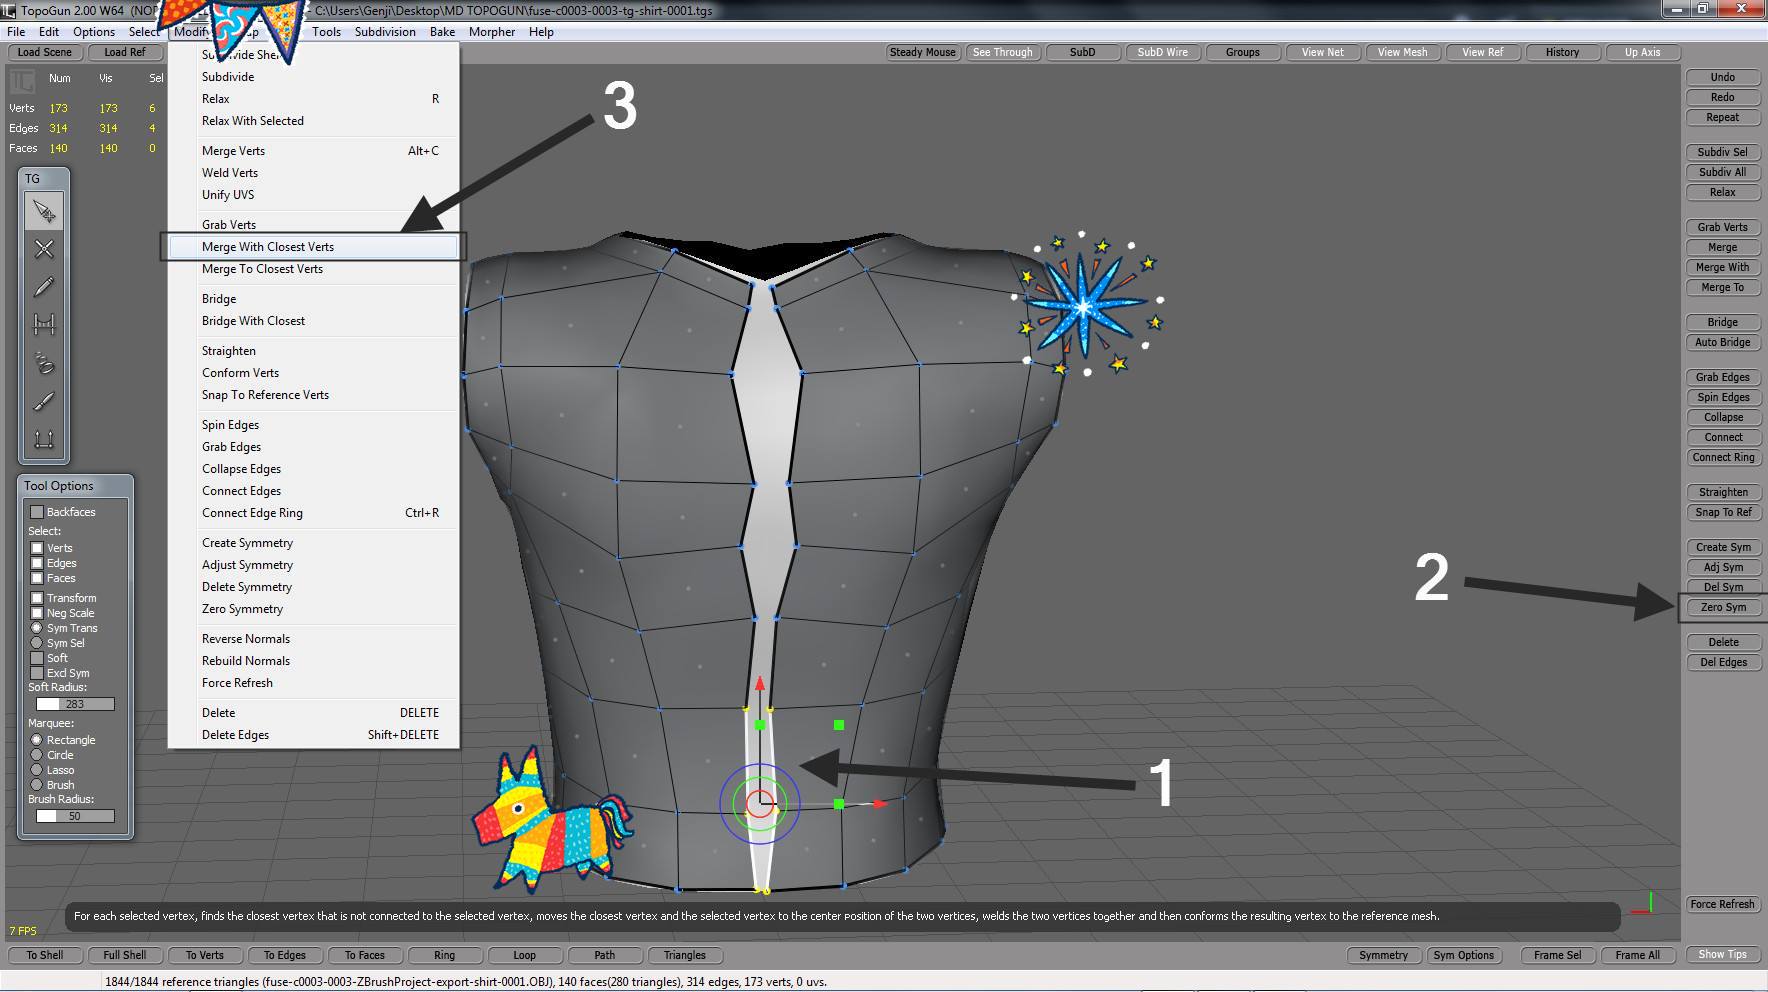Select the Simple Create cross tool
This screenshot has height=992, width=1768.
[44, 249]
